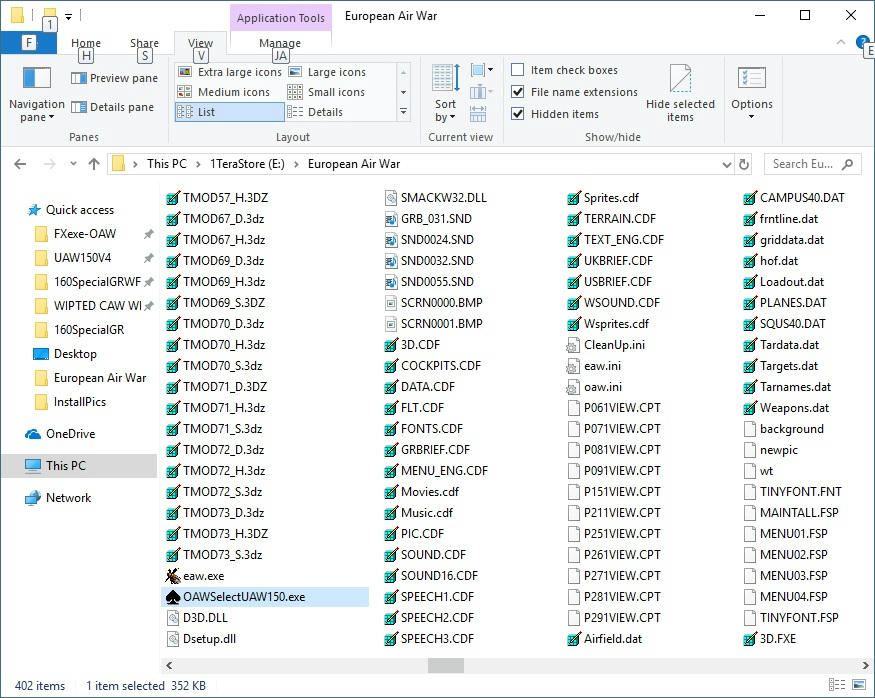Toggle the Details pane
The height and width of the screenshot is (698, 875).
pyautogui.click(x=112, y=107)
